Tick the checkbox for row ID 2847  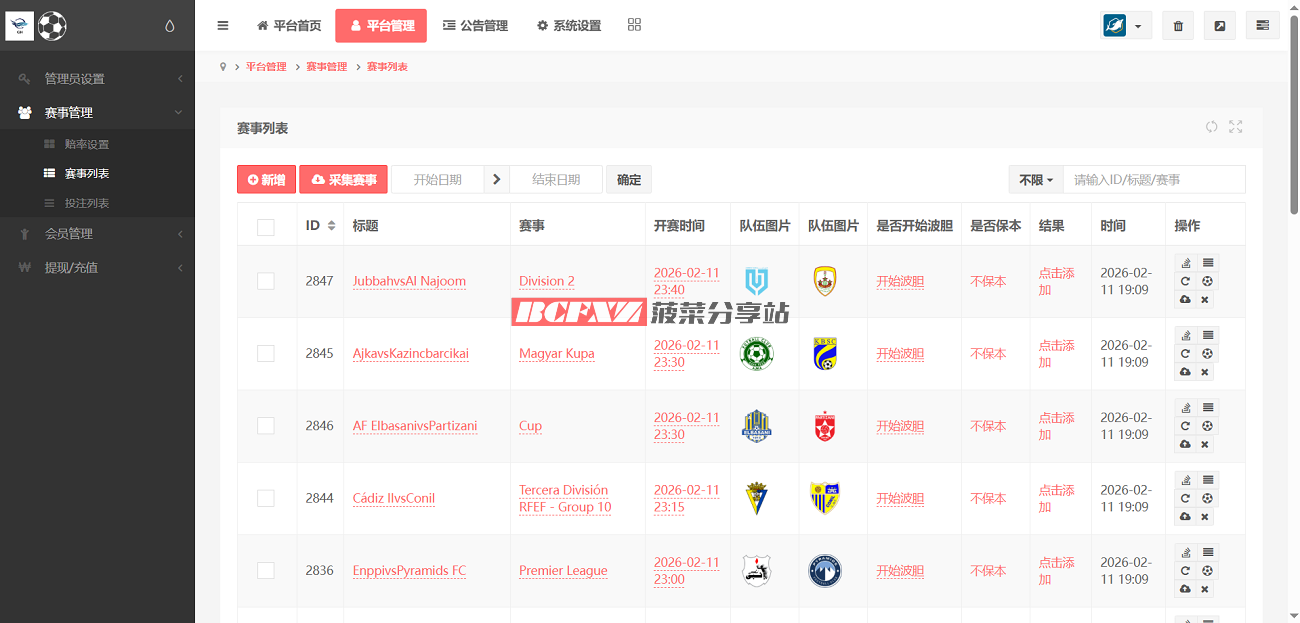(265, 282)
